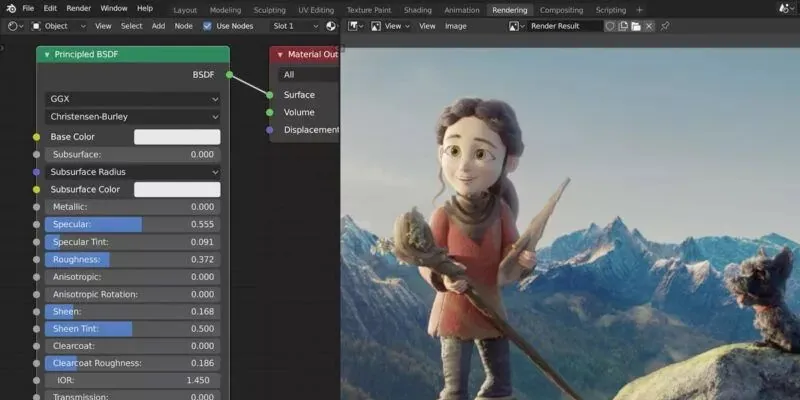
Task: Switch to the Compositing workspace tab
Action: click(561, 10)
